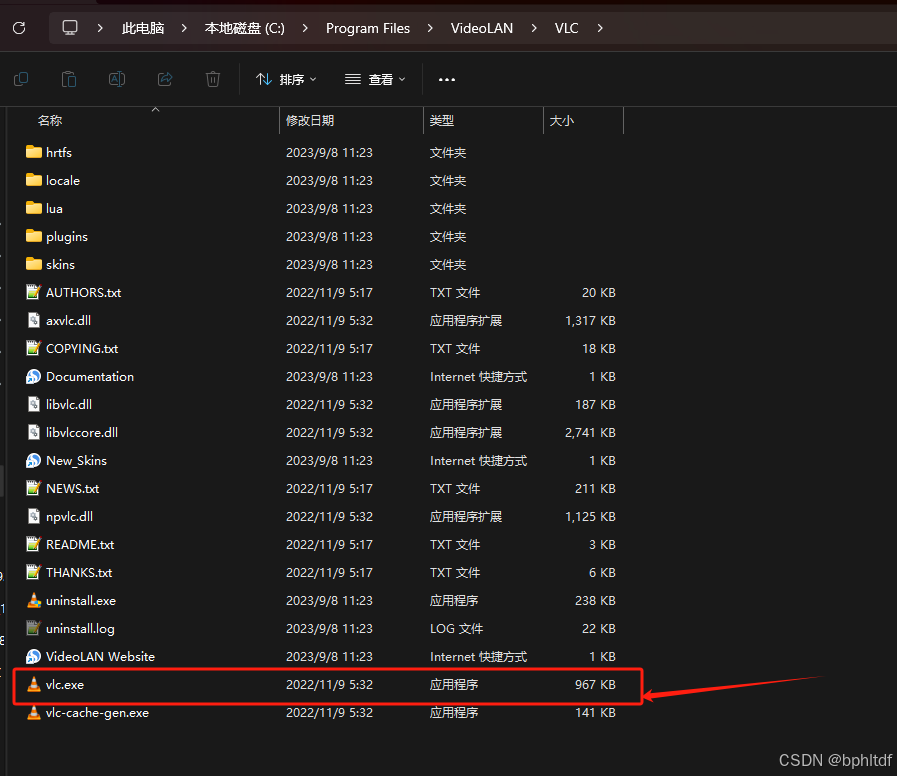Click the 211 KB size cell
This screenshot has width=897, height=776.
(595, 488)
